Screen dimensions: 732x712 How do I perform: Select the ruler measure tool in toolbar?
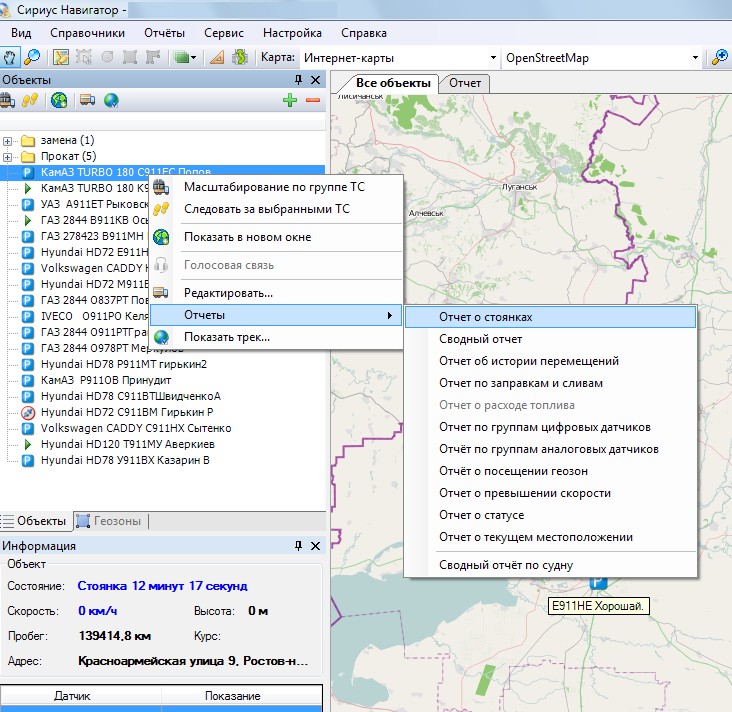(217, 57)
